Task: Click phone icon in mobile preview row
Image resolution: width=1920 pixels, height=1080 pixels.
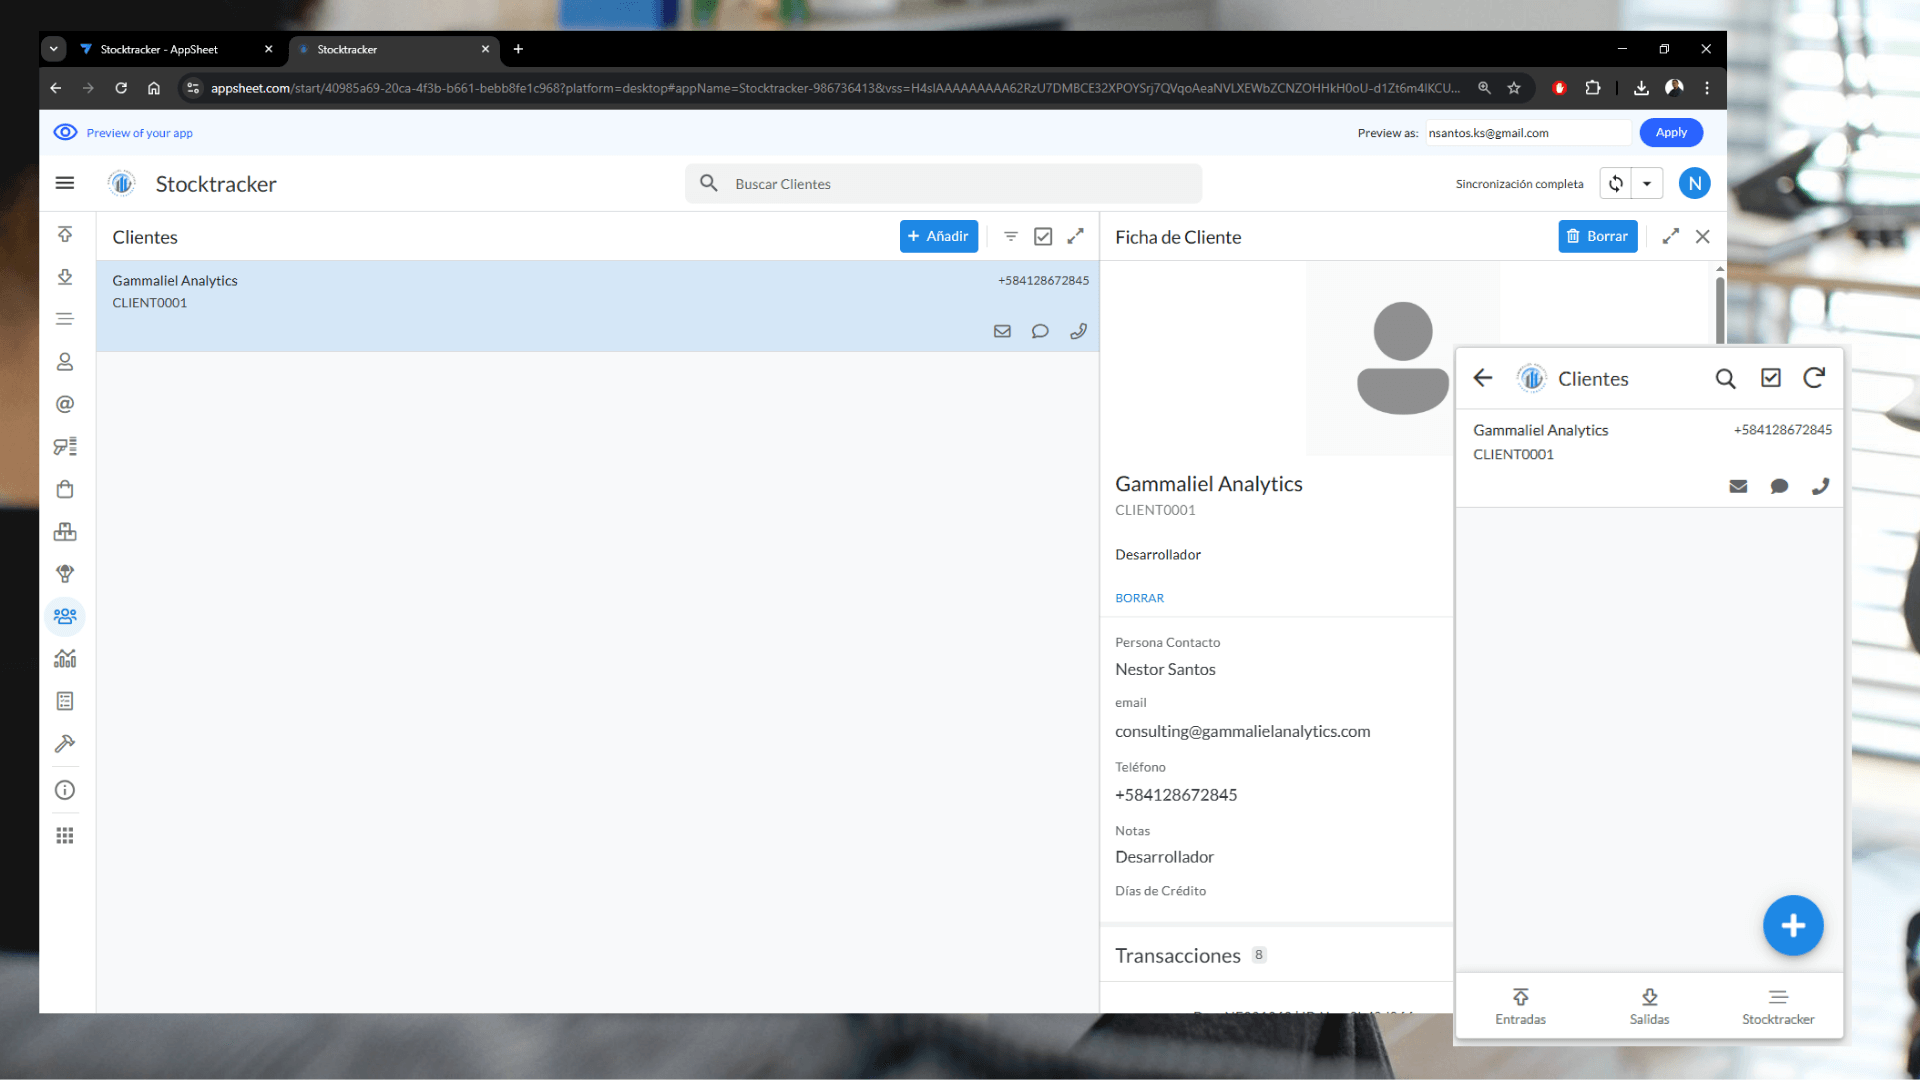Action: pyautogui.click(x=1821, y=486)
